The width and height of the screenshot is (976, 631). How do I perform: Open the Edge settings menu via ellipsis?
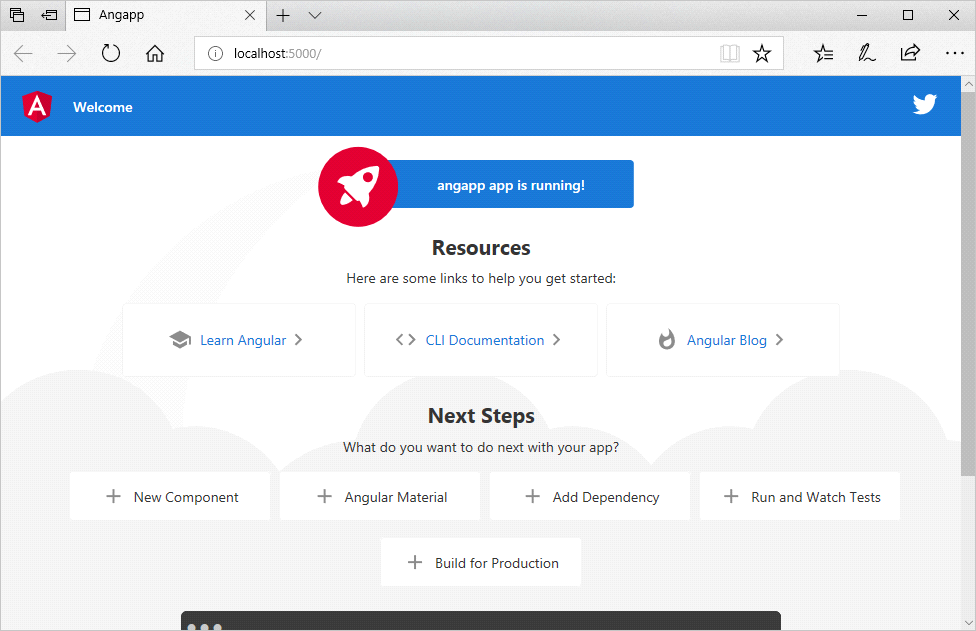coord(955,53)
